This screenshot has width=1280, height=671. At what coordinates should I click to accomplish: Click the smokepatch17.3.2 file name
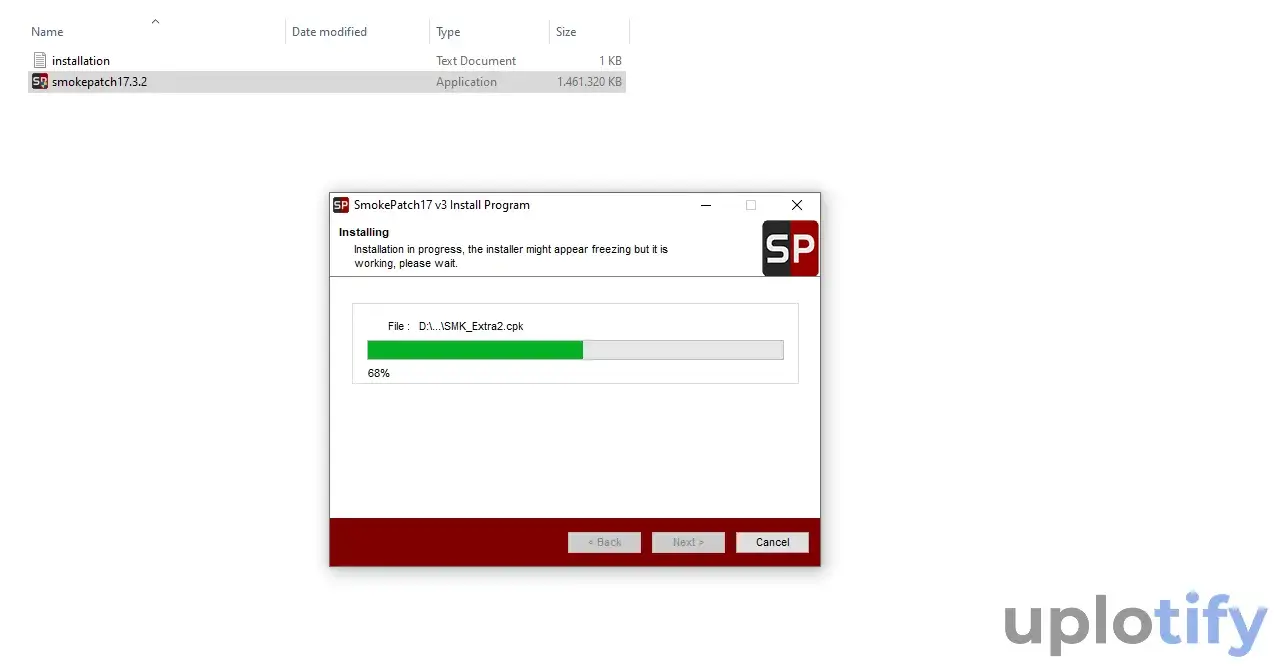99,82
